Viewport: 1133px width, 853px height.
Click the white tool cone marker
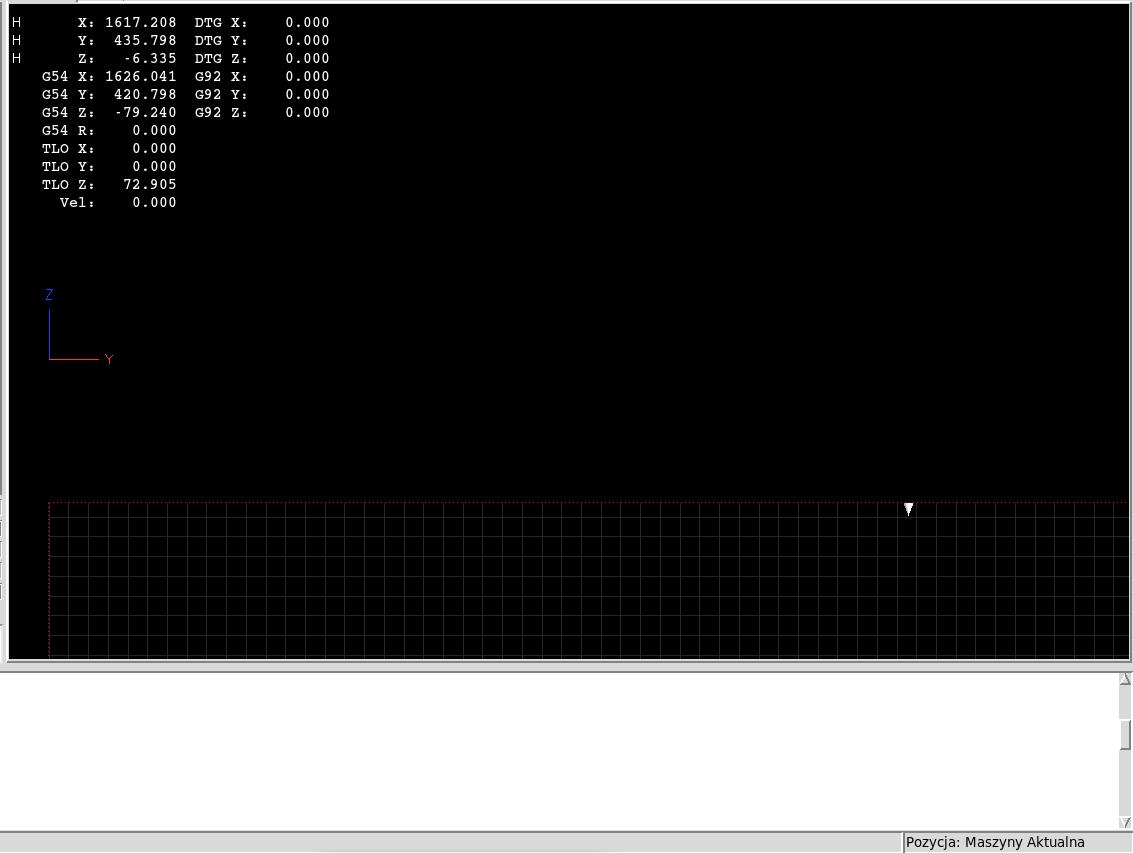908,509
